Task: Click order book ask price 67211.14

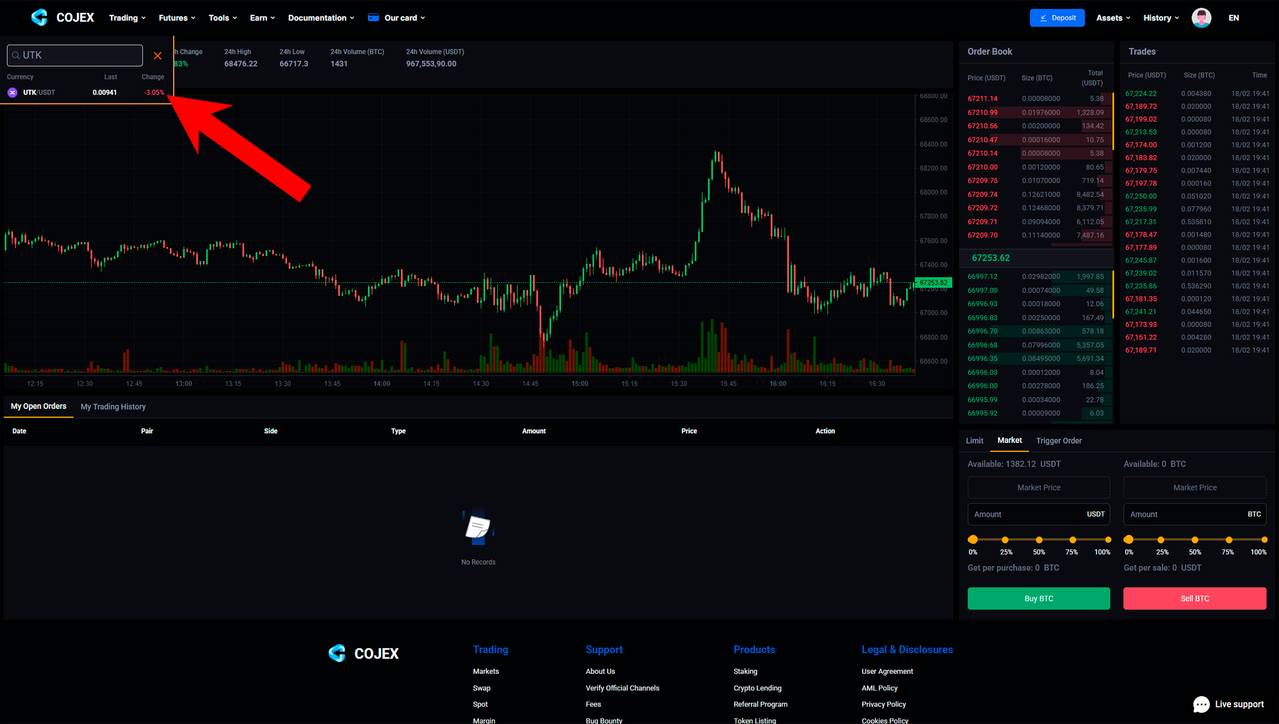Action: tap(982, 99)
